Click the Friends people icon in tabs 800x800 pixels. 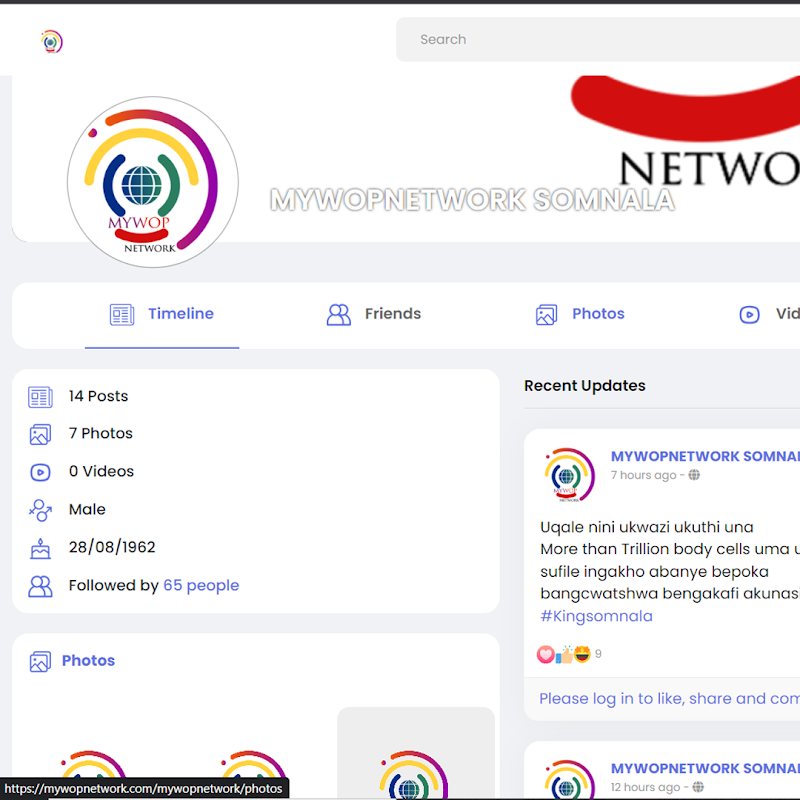tap(339, 314)
